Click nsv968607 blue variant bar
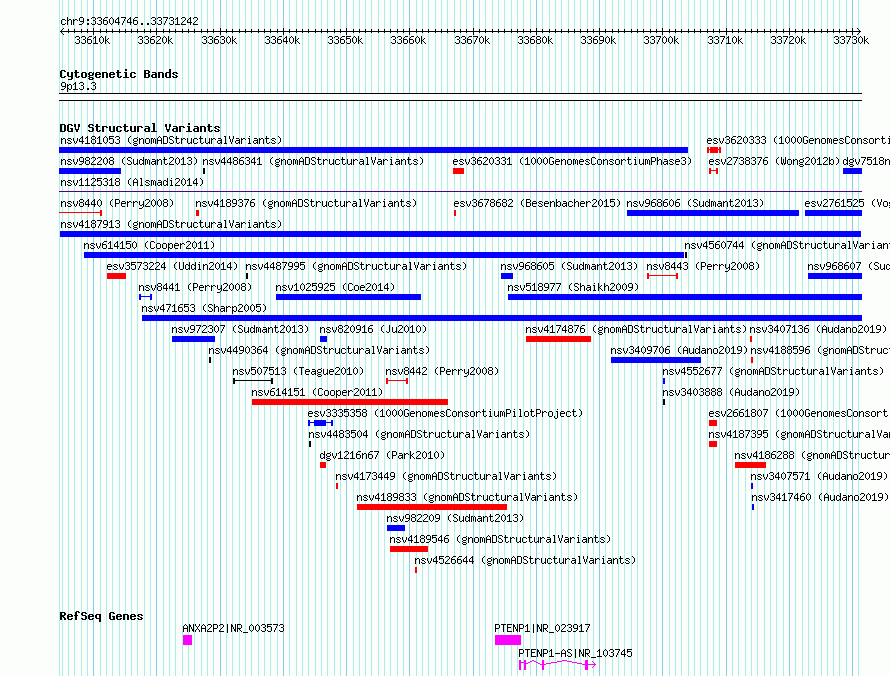This screenshot has width=890, height=676. point(835,276)
